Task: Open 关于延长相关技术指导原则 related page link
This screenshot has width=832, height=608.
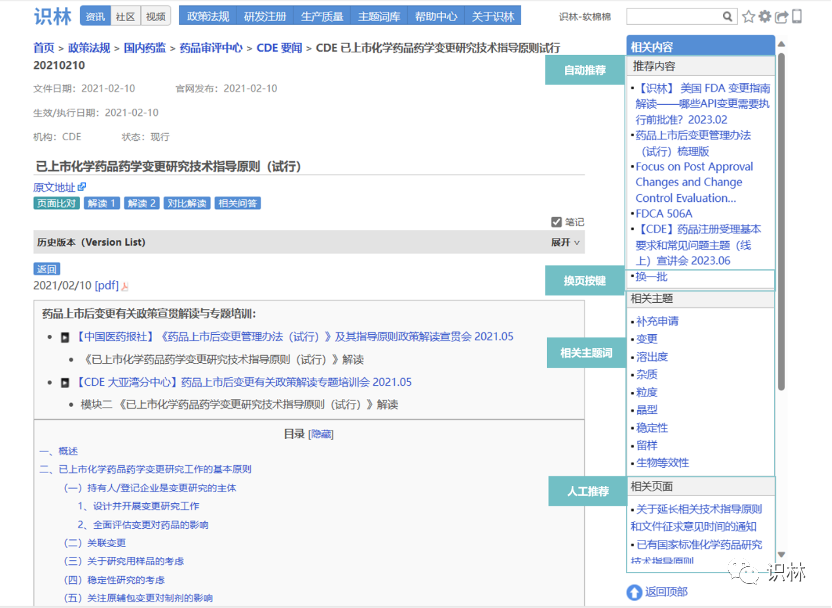Action: 696,518
